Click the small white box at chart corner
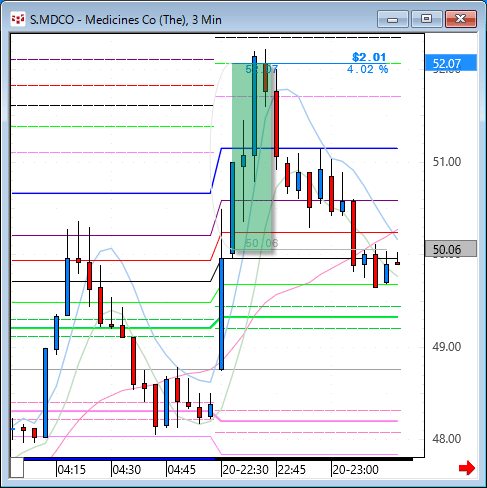 point(17,468)
